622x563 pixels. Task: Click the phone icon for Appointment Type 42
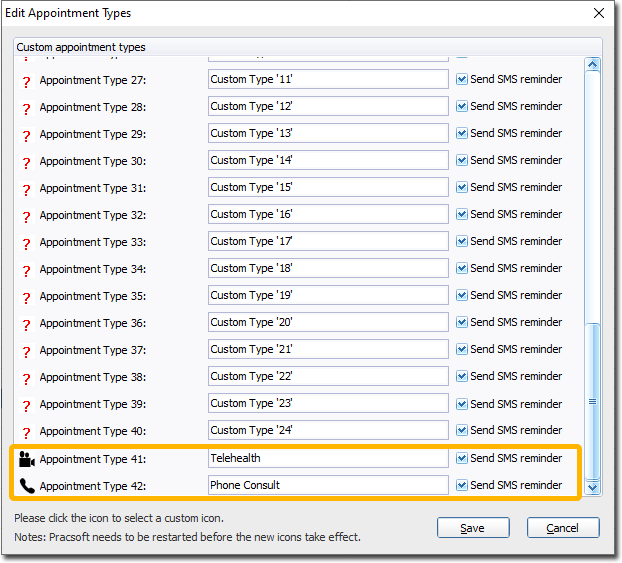(26, 486)
